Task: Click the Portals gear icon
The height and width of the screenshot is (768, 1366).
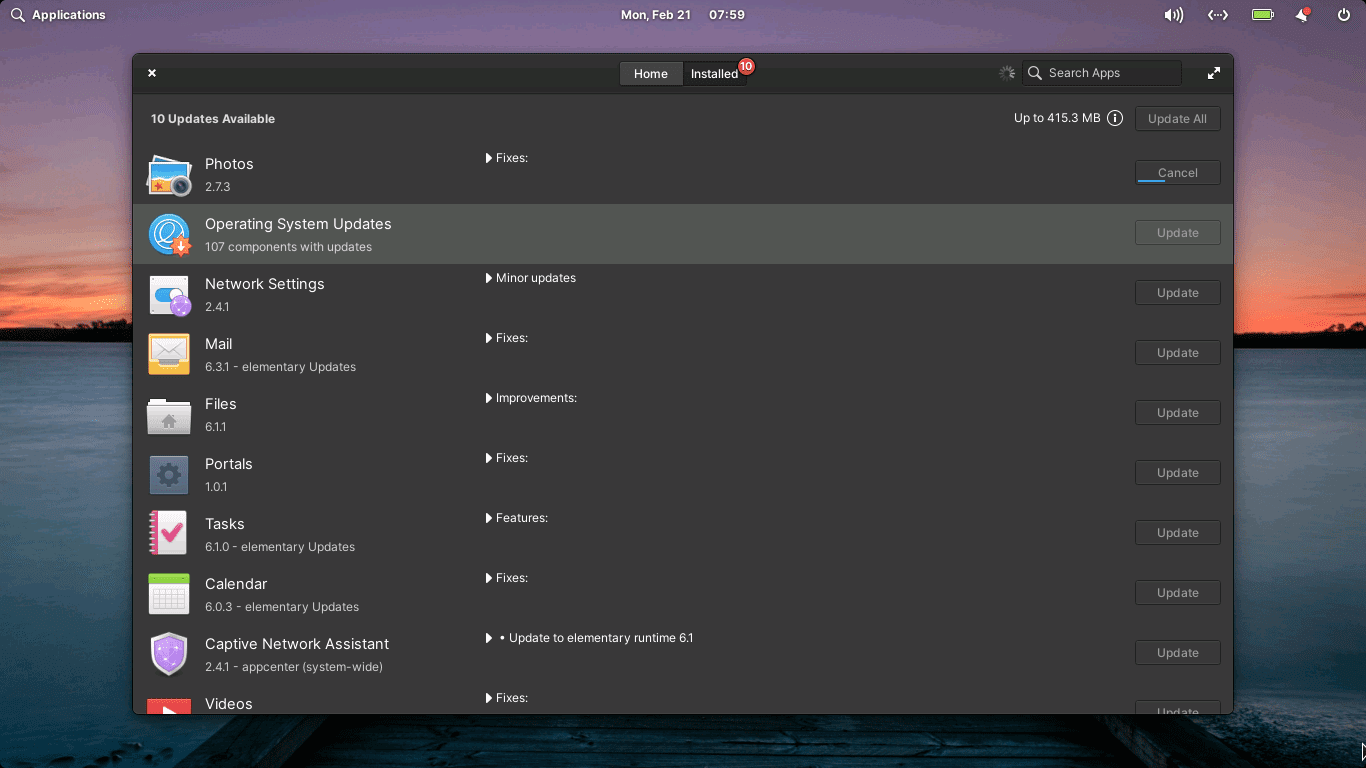Action: (x=169, y=474)
